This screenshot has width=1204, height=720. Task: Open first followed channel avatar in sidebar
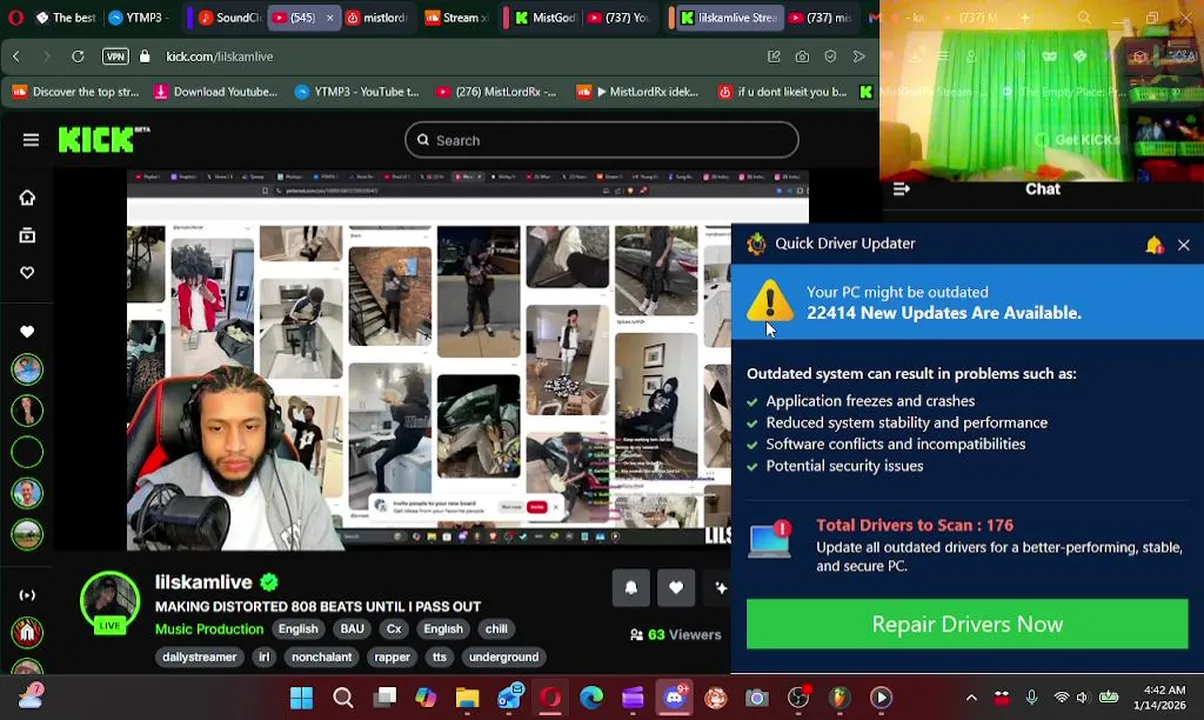click(27, 370)
